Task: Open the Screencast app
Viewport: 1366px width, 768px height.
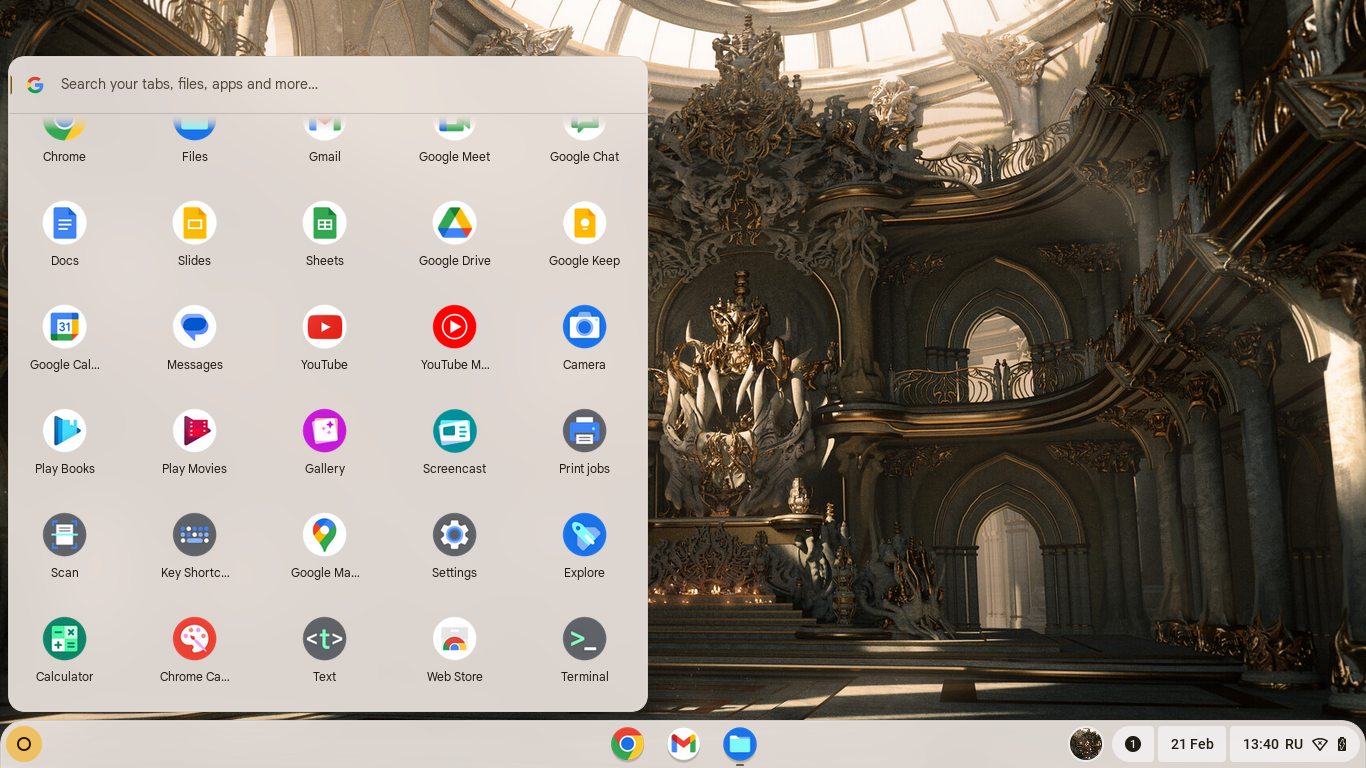Action: coord(455,431)
